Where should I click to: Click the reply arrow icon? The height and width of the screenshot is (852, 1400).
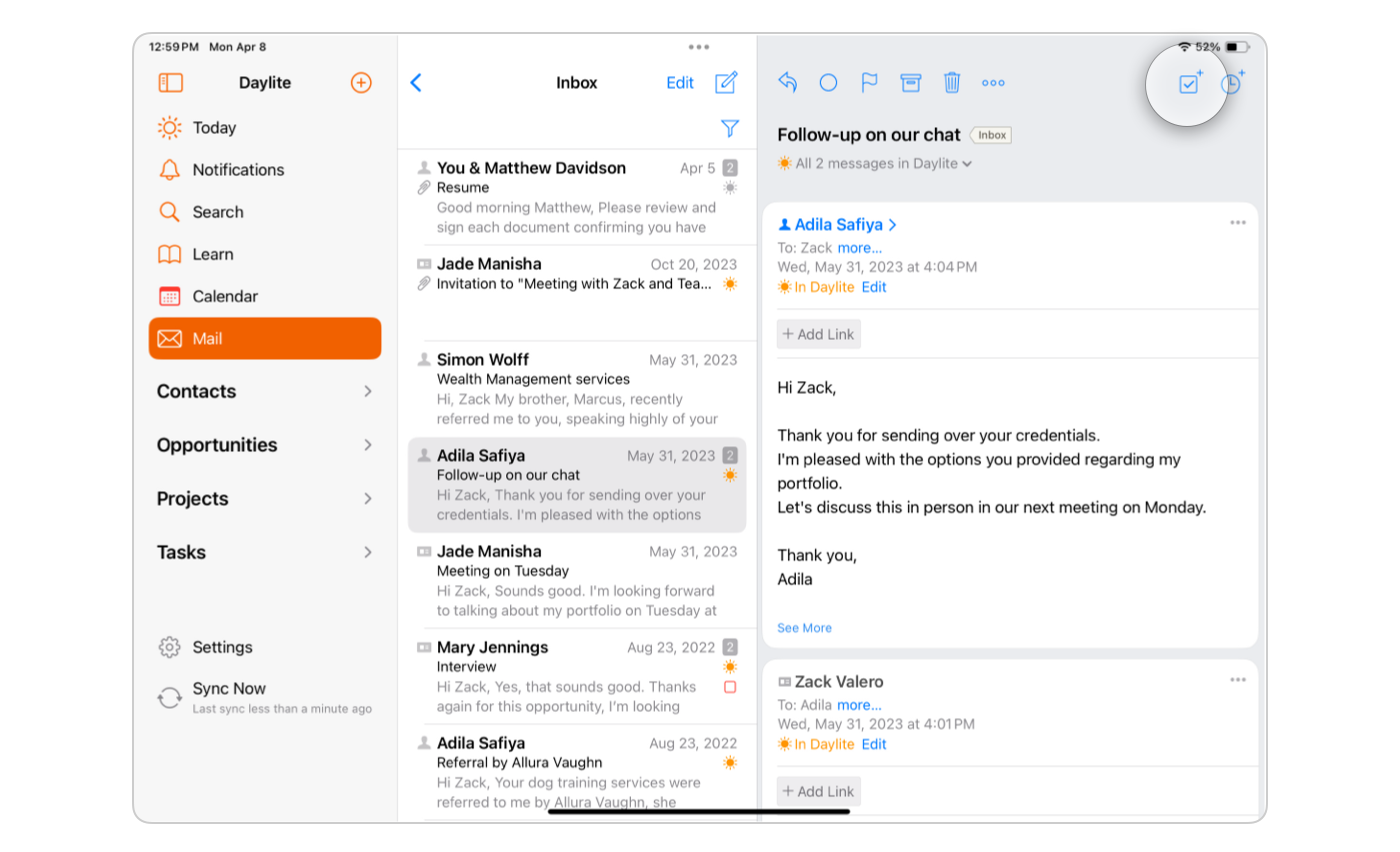(787, 83)
